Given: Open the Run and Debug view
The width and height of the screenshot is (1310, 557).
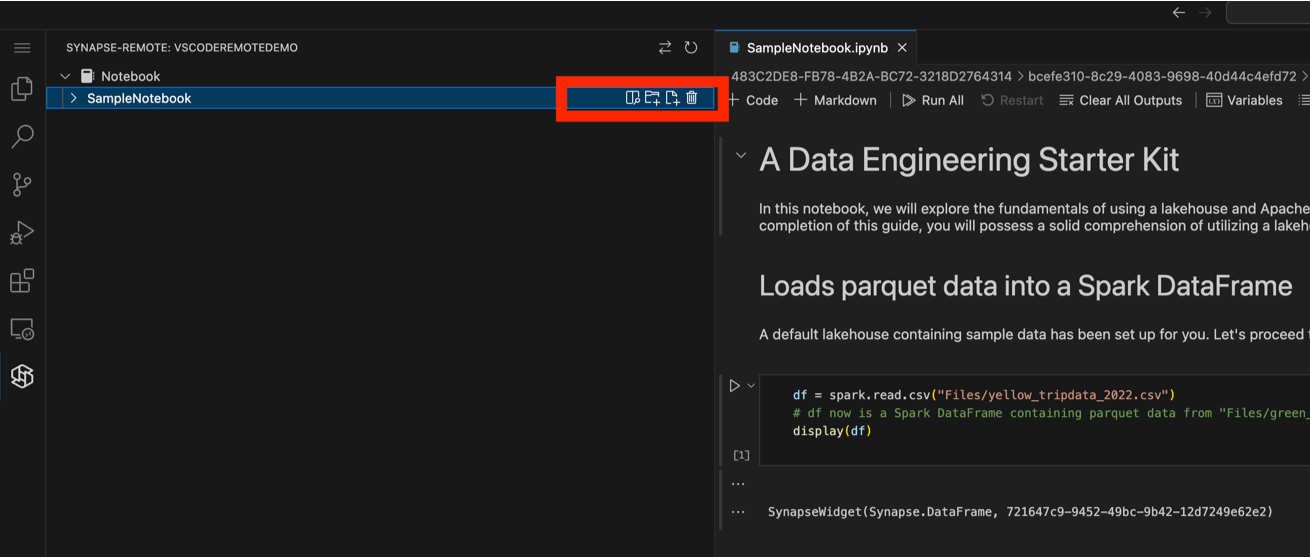Looking at the screenshot, I should tap(22, 232).
